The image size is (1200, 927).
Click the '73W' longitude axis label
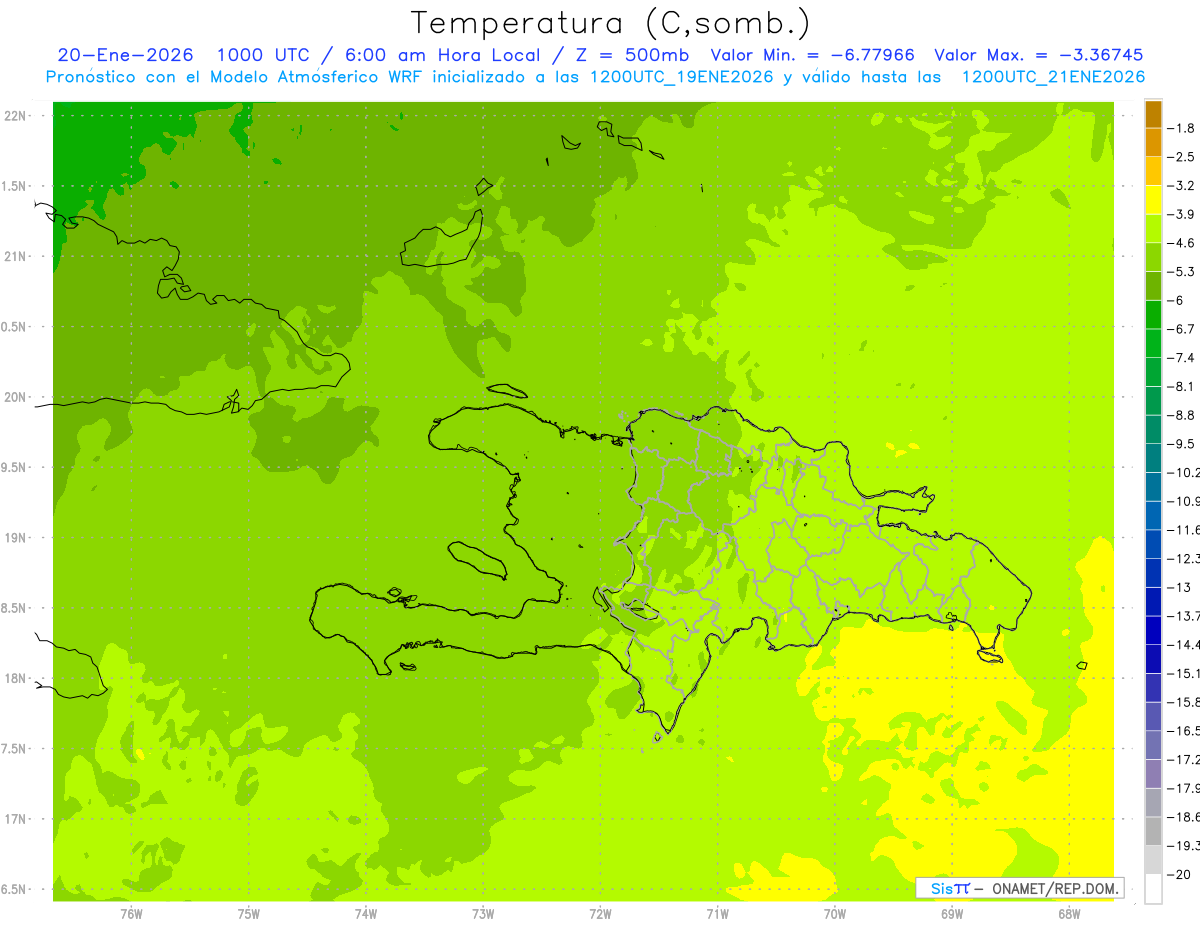point(483,913)
